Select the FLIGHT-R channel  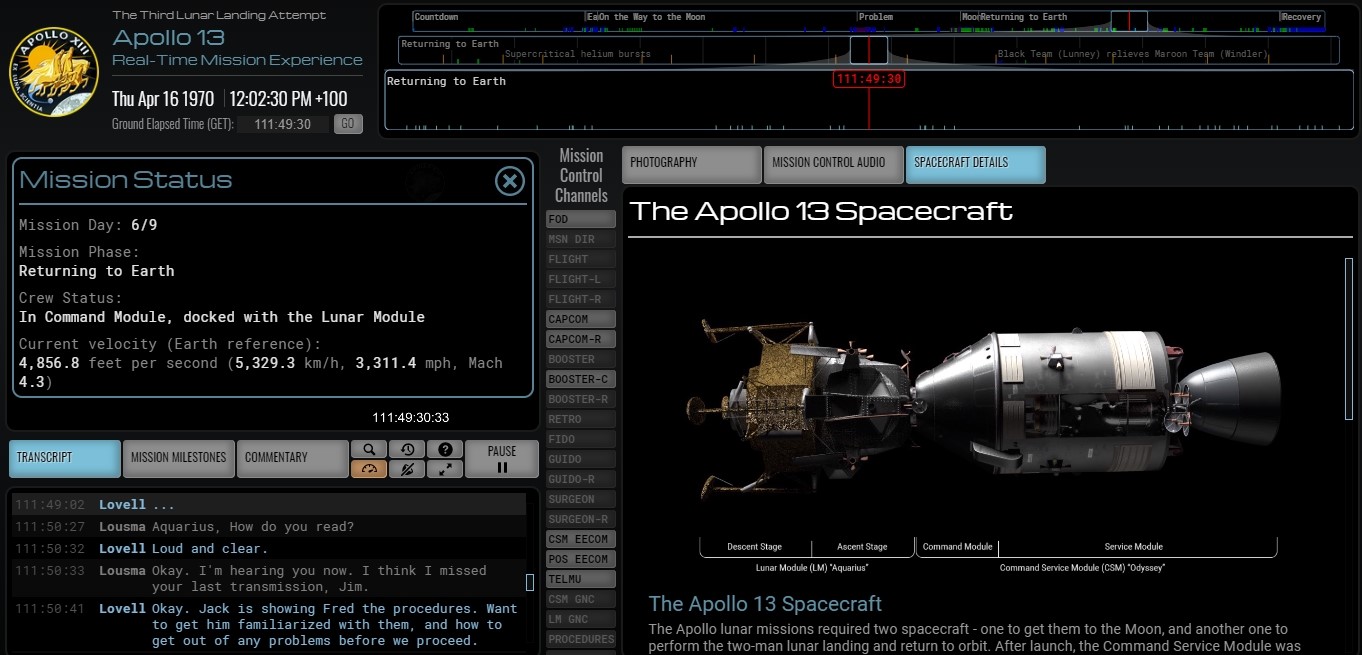(581, 299)
